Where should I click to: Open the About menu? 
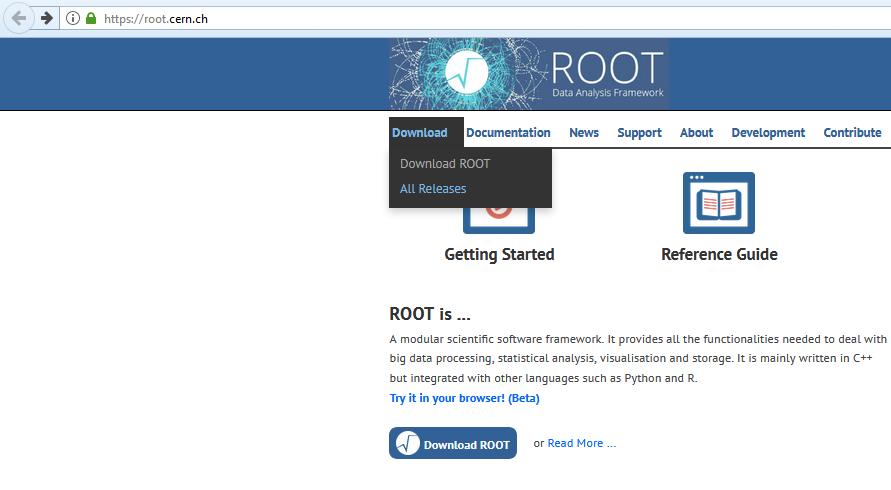[696, 132]
